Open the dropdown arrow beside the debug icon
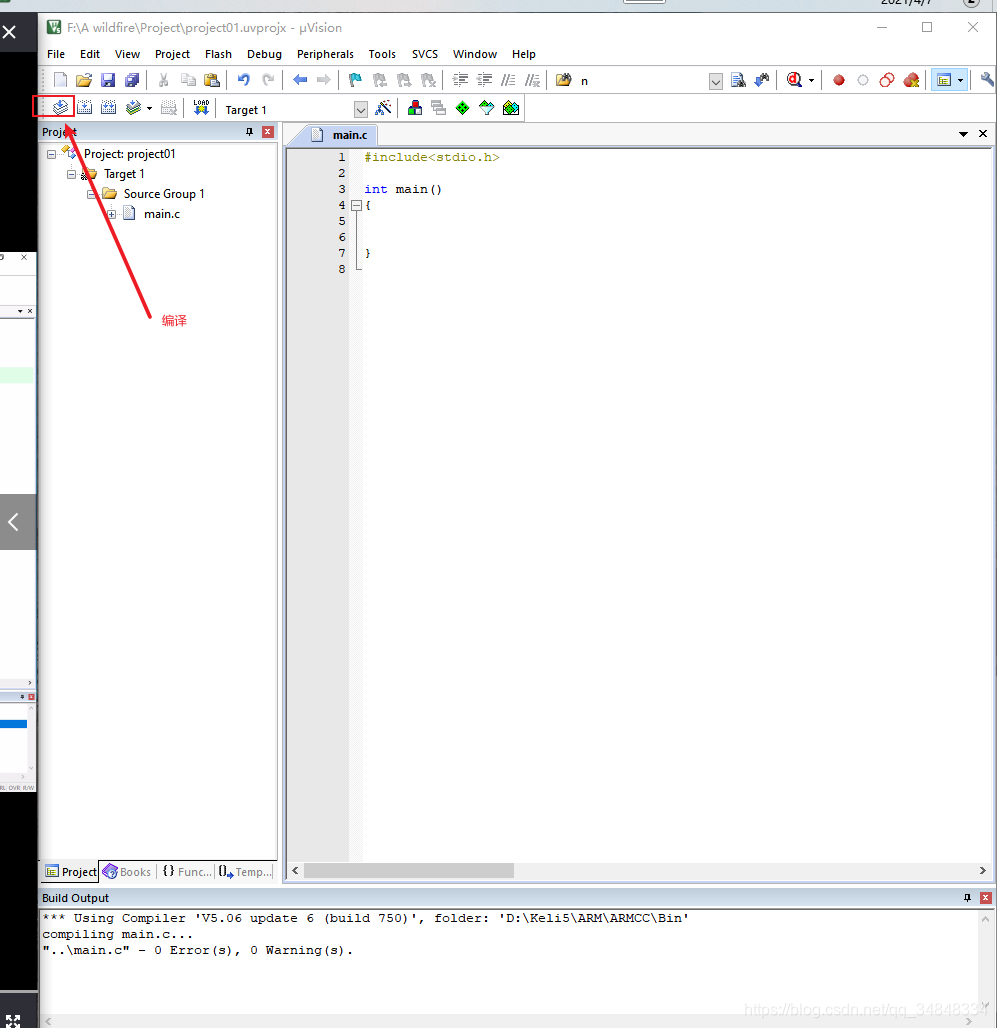997x1028 pixels. click(811, 81)
